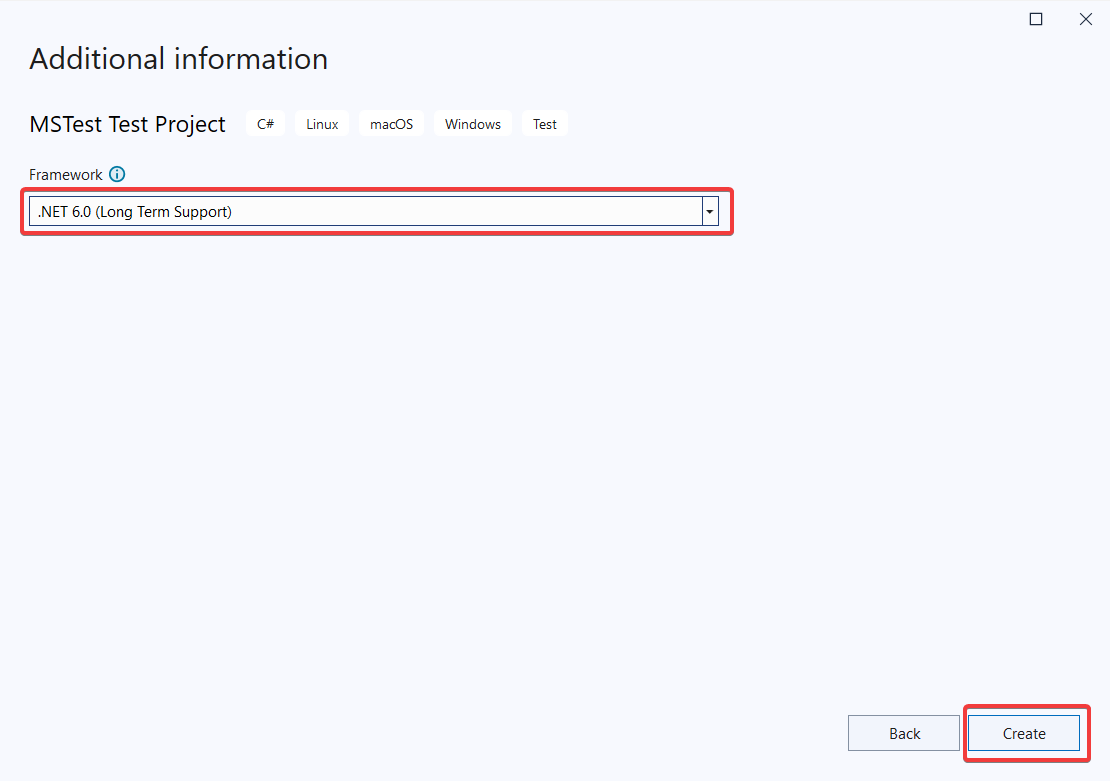Click the Linux platform tag
Viewport: 1110px width, 781px height.
[322, 123]
